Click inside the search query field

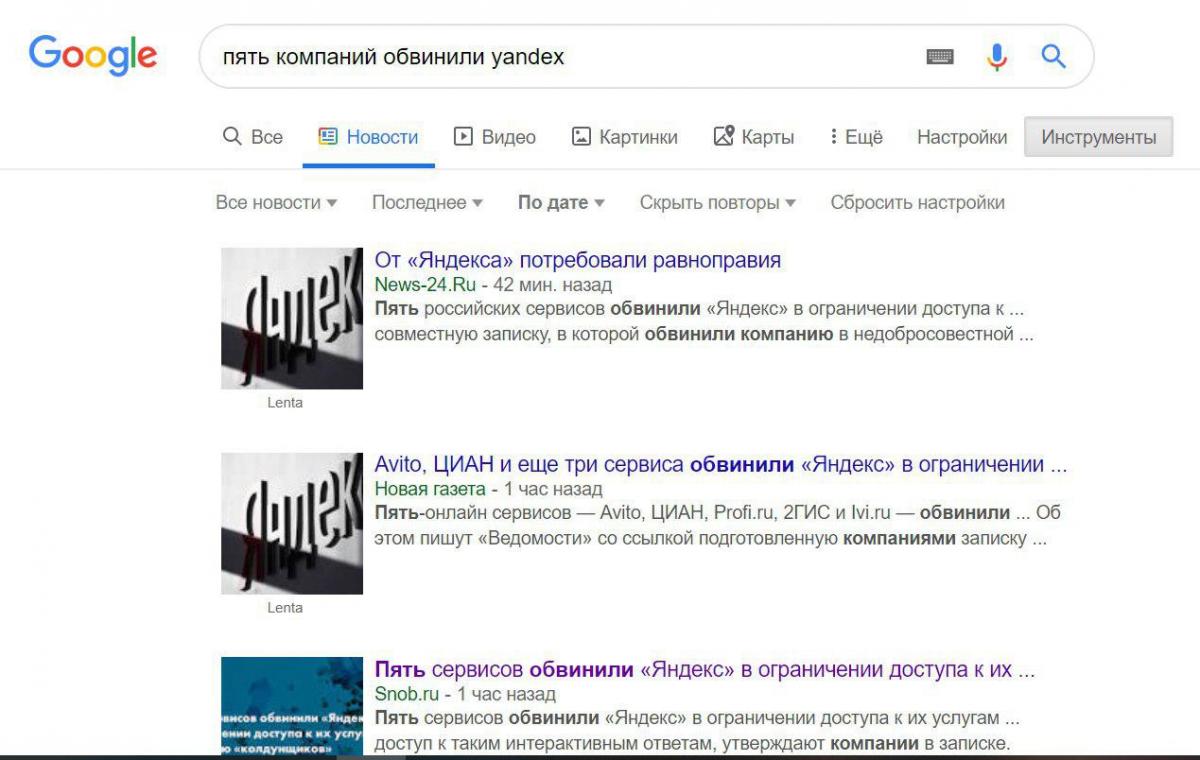tap(560, 57)
